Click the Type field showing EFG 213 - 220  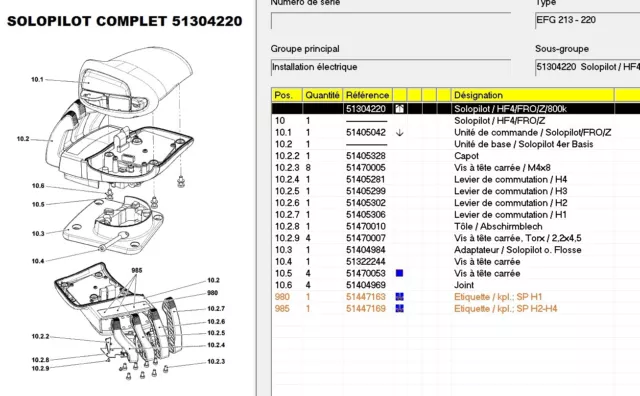point(587,20)
